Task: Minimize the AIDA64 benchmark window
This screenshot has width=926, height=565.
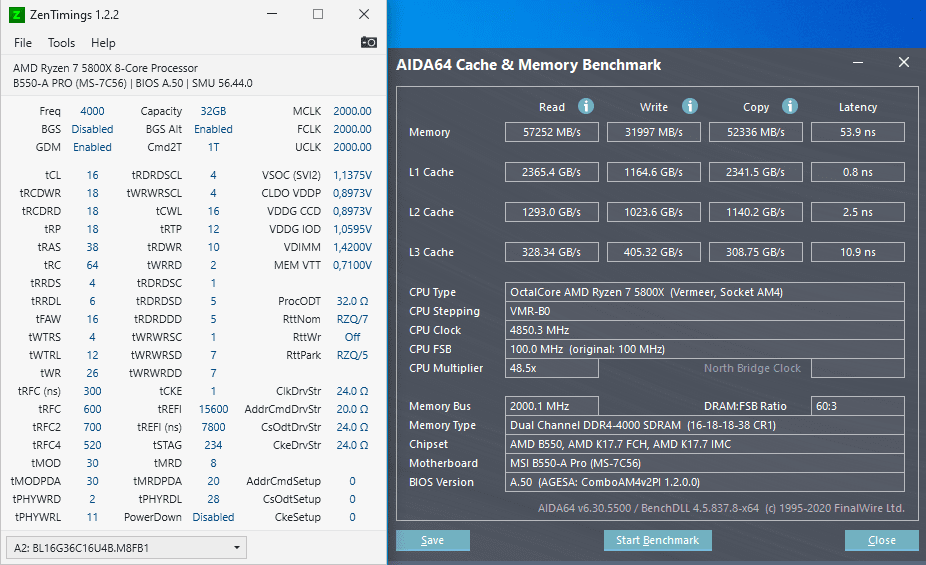Action: 858,63
